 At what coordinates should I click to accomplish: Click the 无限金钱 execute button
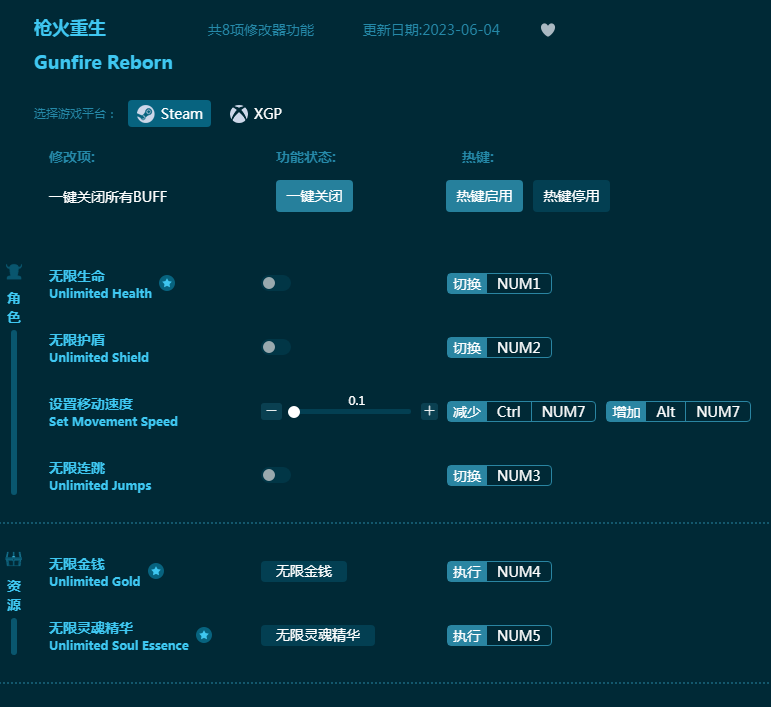click(304, 571)
